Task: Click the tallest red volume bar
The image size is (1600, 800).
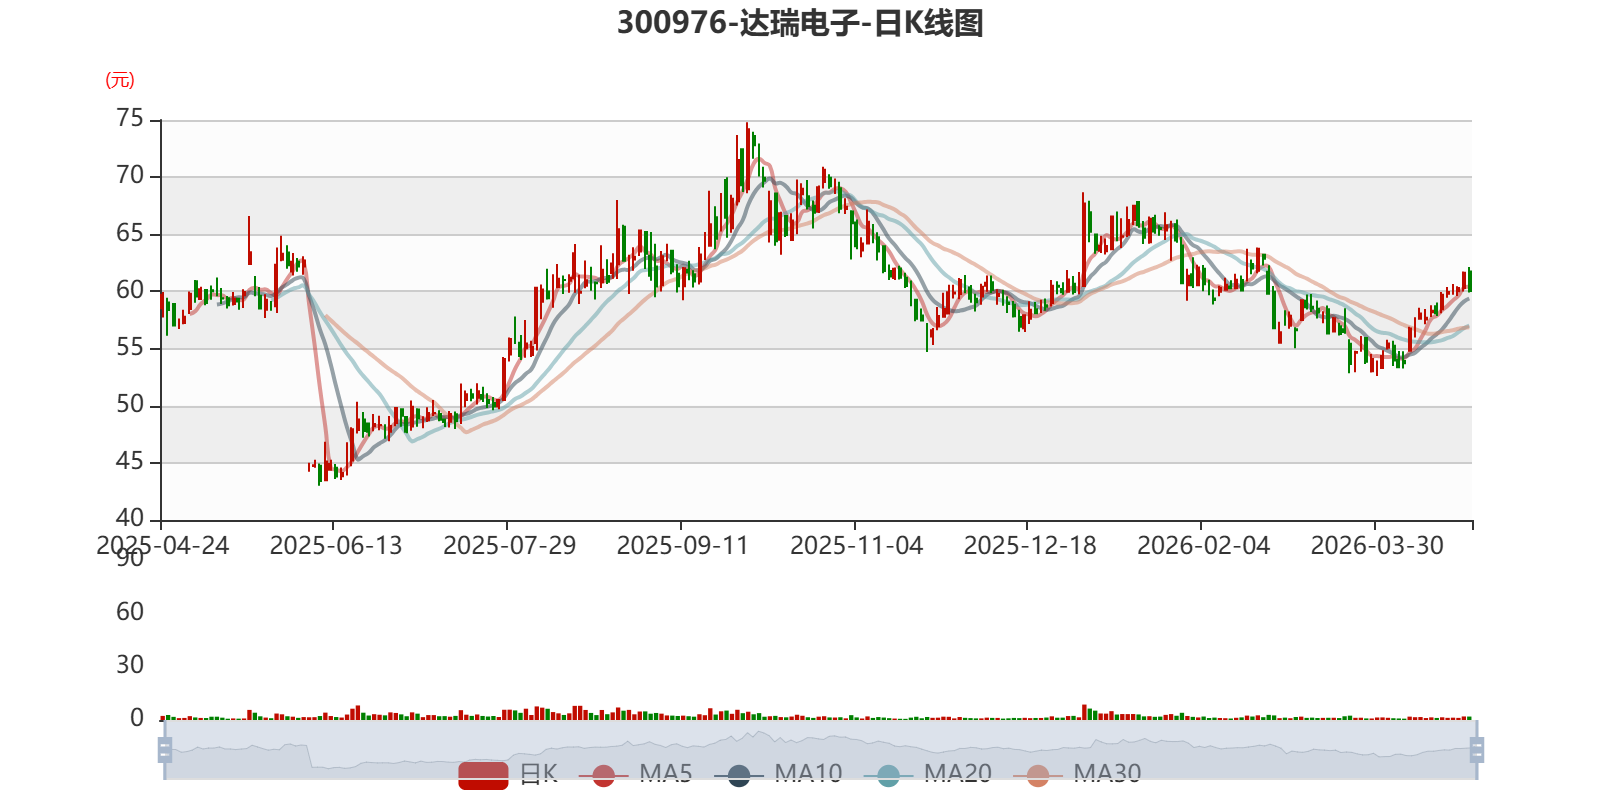Action: pos(1084,712)
